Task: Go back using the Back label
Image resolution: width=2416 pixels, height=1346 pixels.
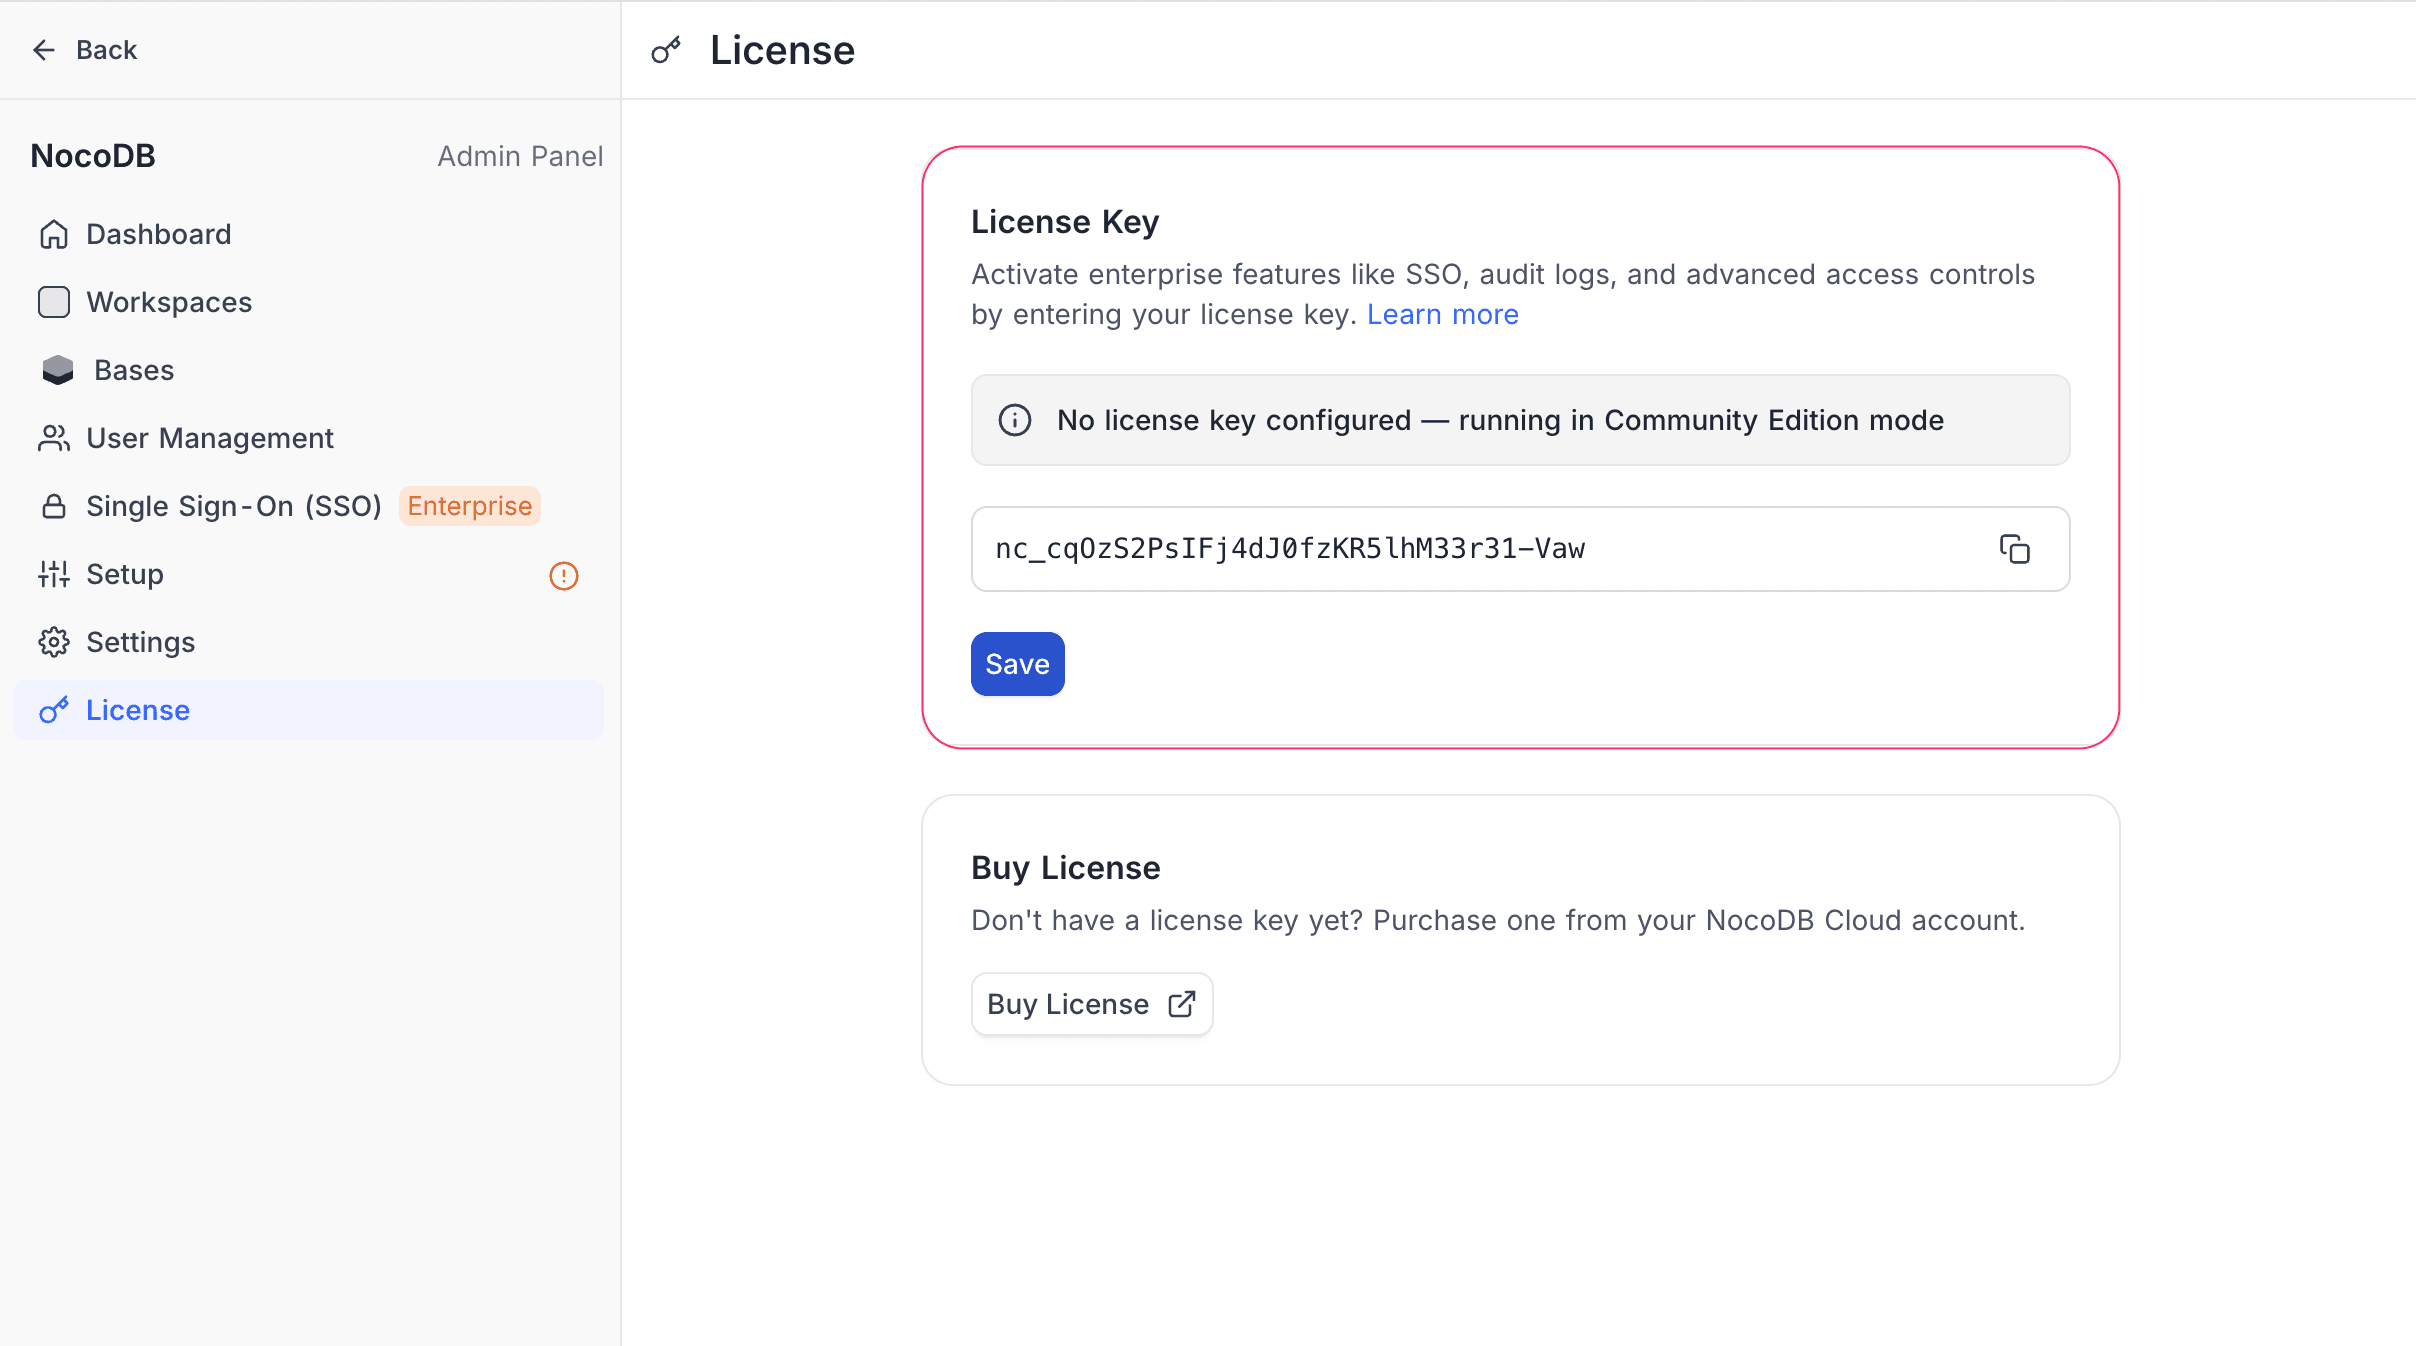Action: click(106, 50)
